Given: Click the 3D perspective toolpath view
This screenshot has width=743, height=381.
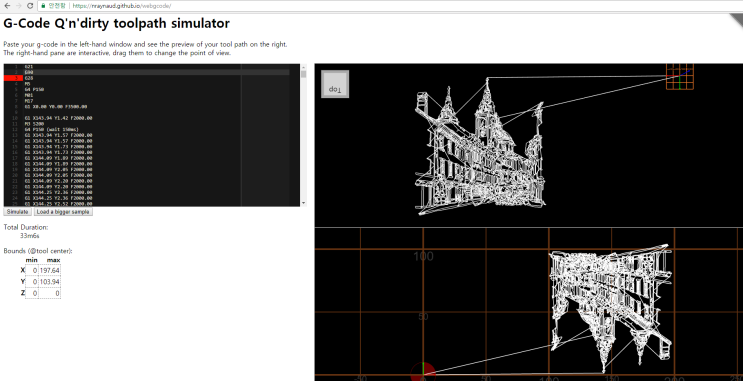Looking at the screenshot, I should pyautogui.click(x=529, y=145).
